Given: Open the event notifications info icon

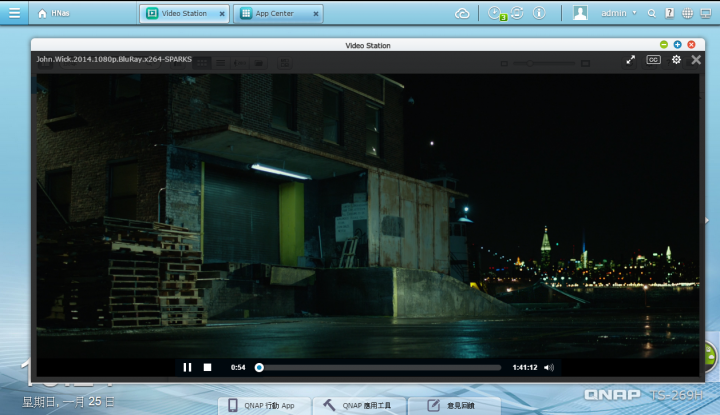Looking at the screenshot, I should coord(539,13).
